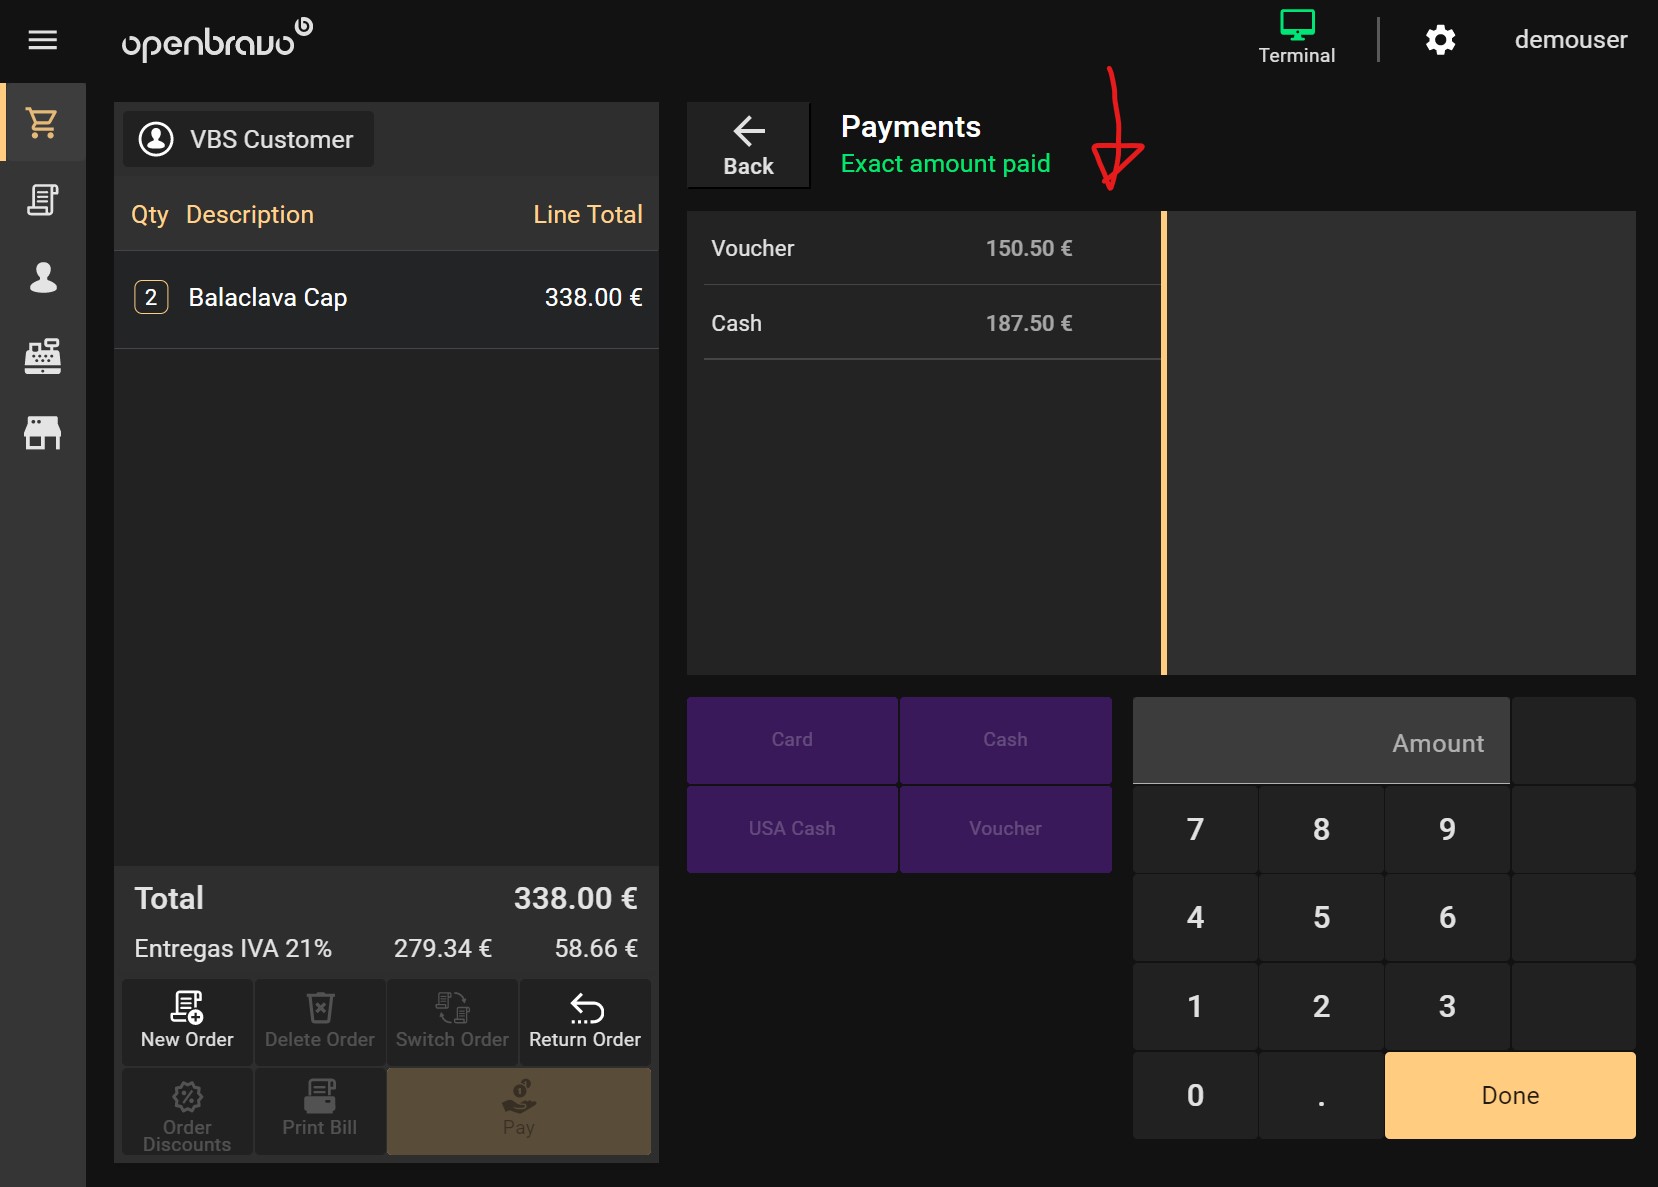Open the hamburger main menu
This screenshot has height=1187, width=1658.
pos(42,40)
